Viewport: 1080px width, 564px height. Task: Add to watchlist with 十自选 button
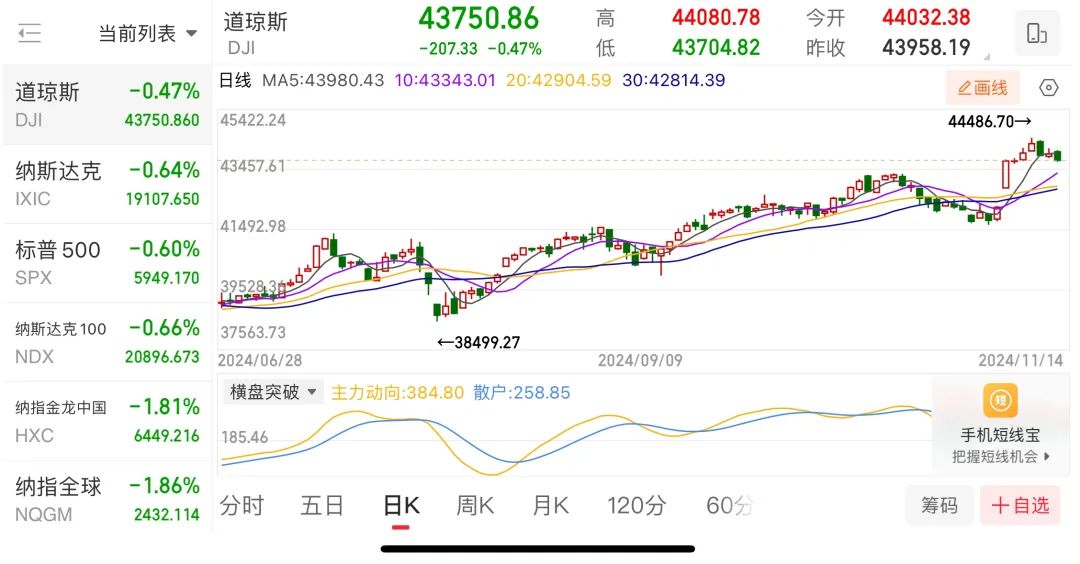point(1020,506)
